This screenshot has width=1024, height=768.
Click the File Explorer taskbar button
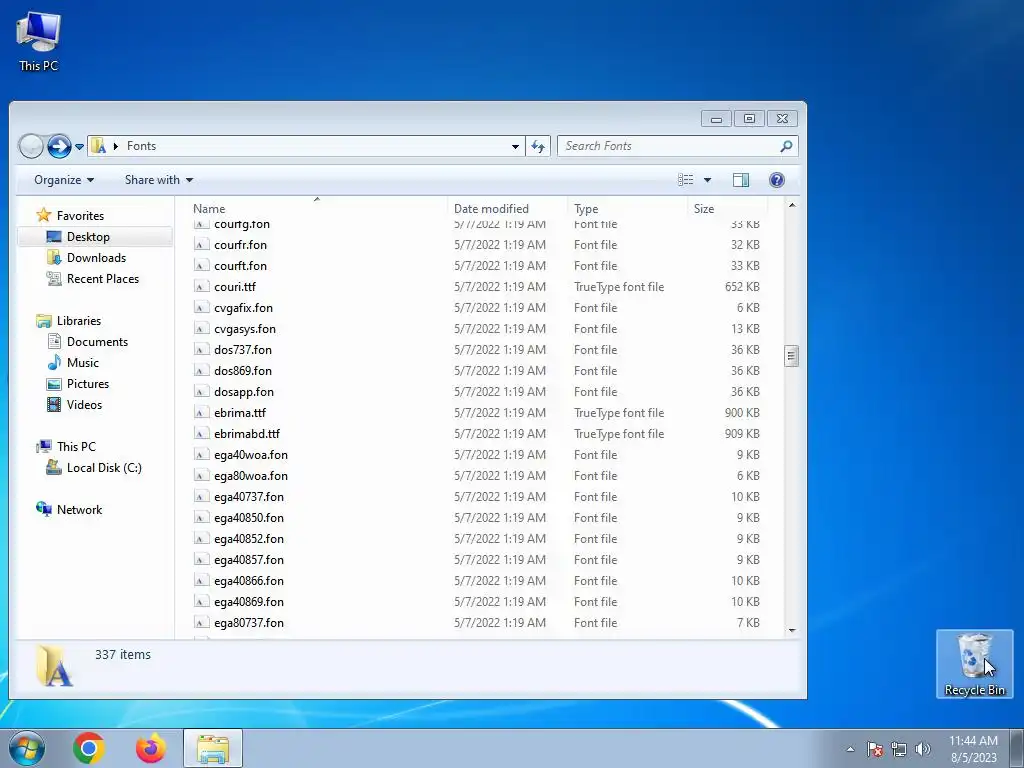(x=213, y=748)
